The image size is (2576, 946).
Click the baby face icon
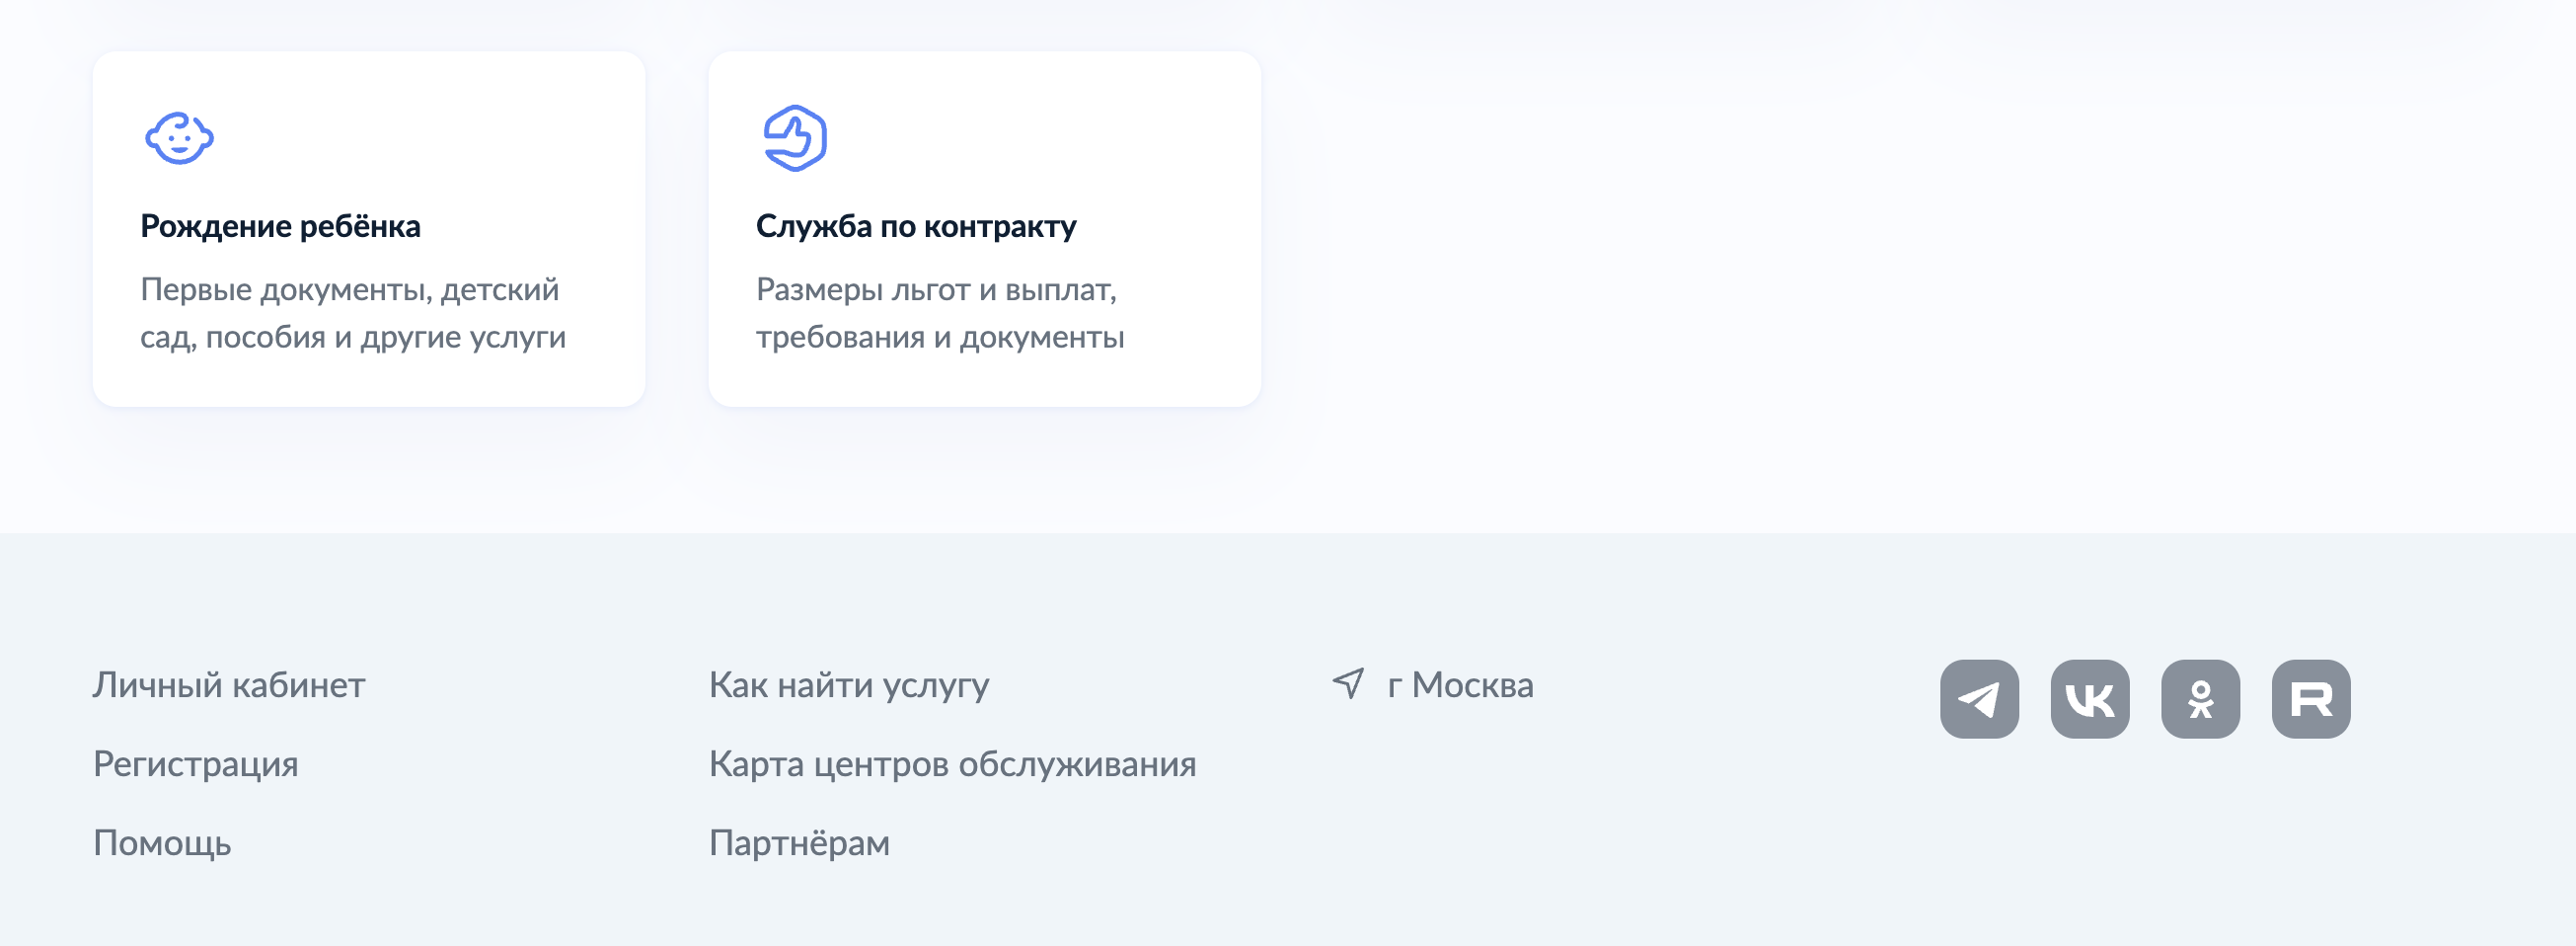pos(179,138)
